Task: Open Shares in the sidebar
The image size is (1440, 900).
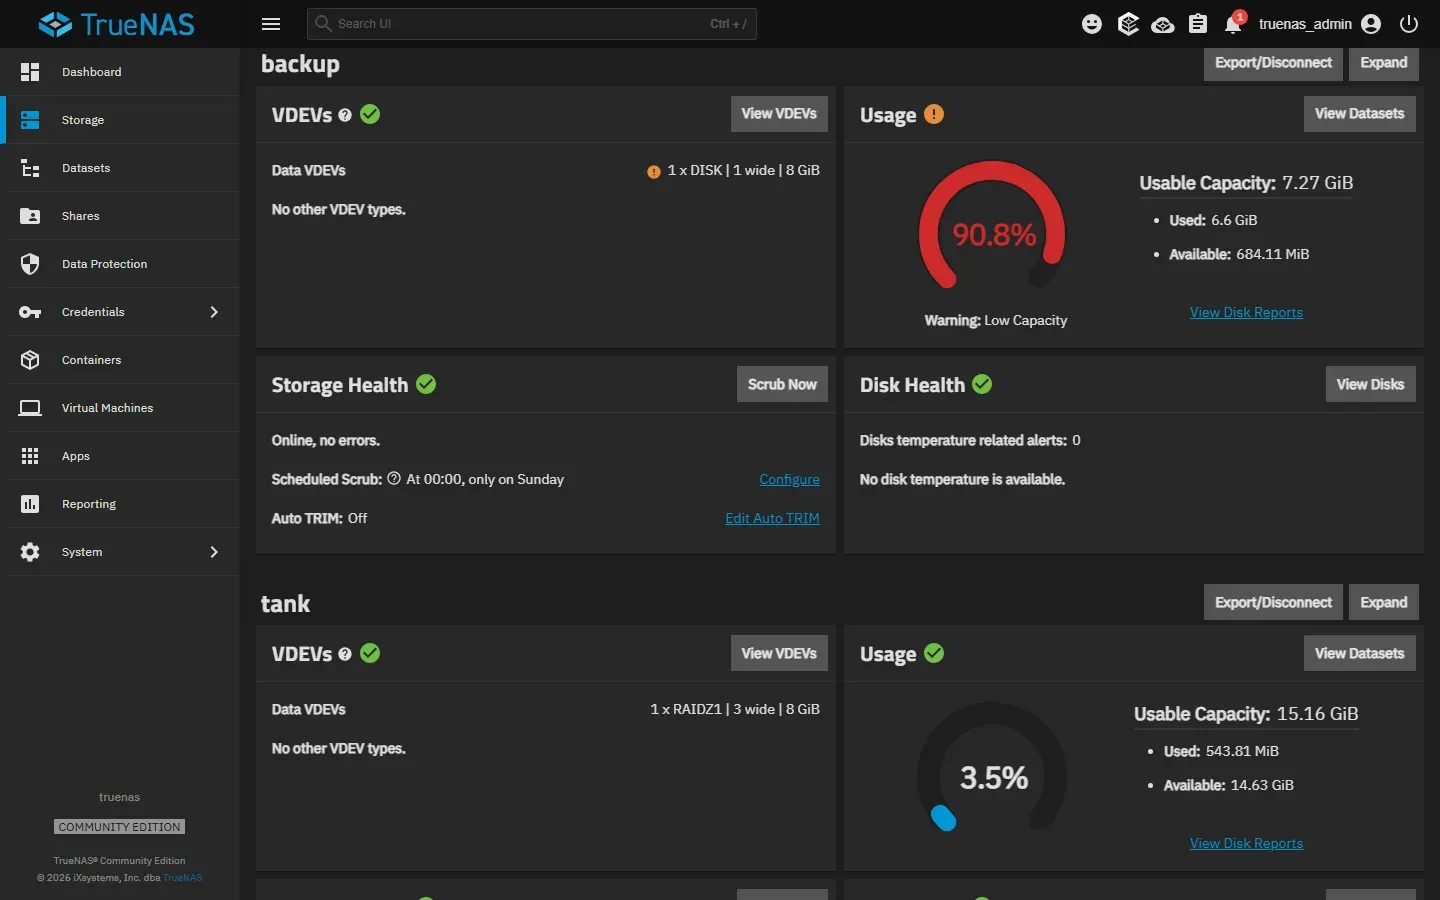Action: coord(120,216)
